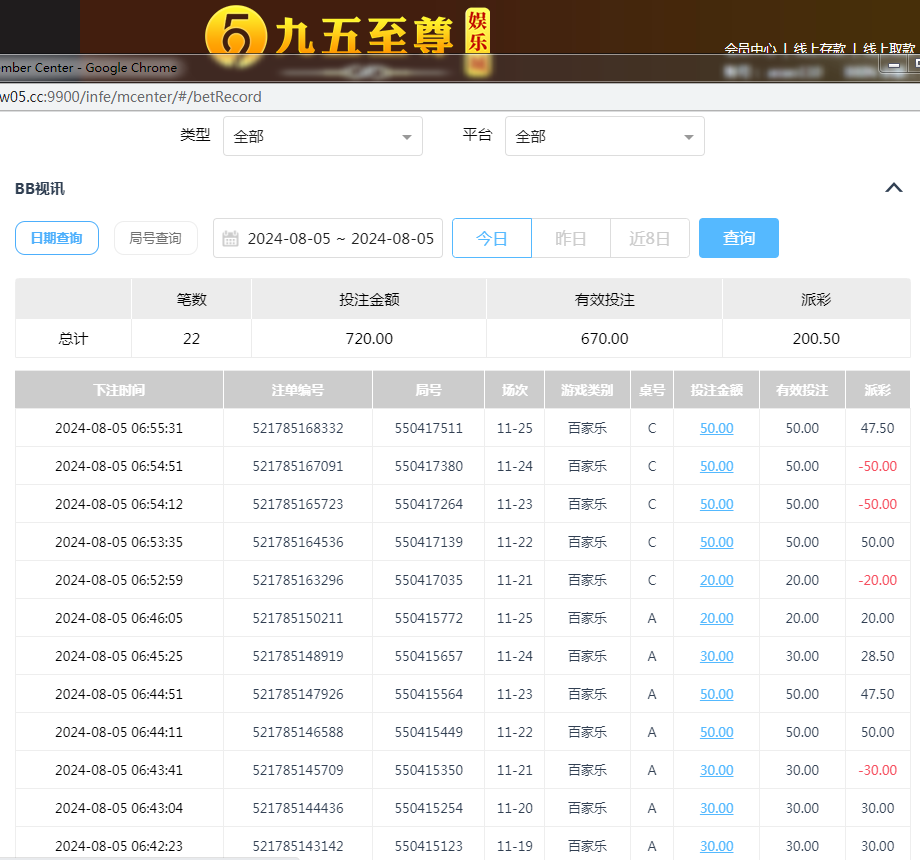Viewport: 920px width, 860px height.
Task: Open the 20.00 bet link at 06:52:59
Action: pyautogui.click(x=716, y=580)
